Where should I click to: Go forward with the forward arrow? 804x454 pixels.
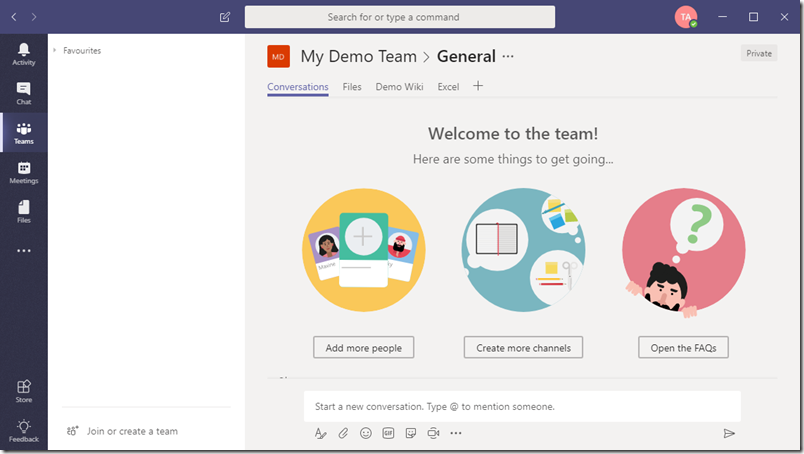pyautogui.click(x=34, y=17)
